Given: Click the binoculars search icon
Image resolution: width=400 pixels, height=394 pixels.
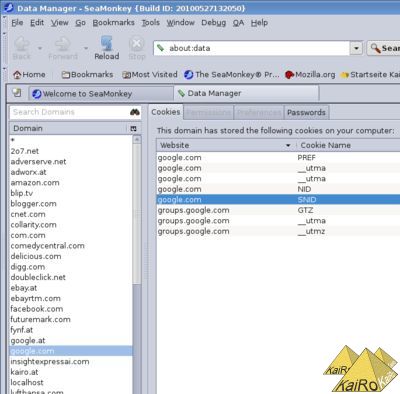Looking at the screenshot, I should point(135,112).
